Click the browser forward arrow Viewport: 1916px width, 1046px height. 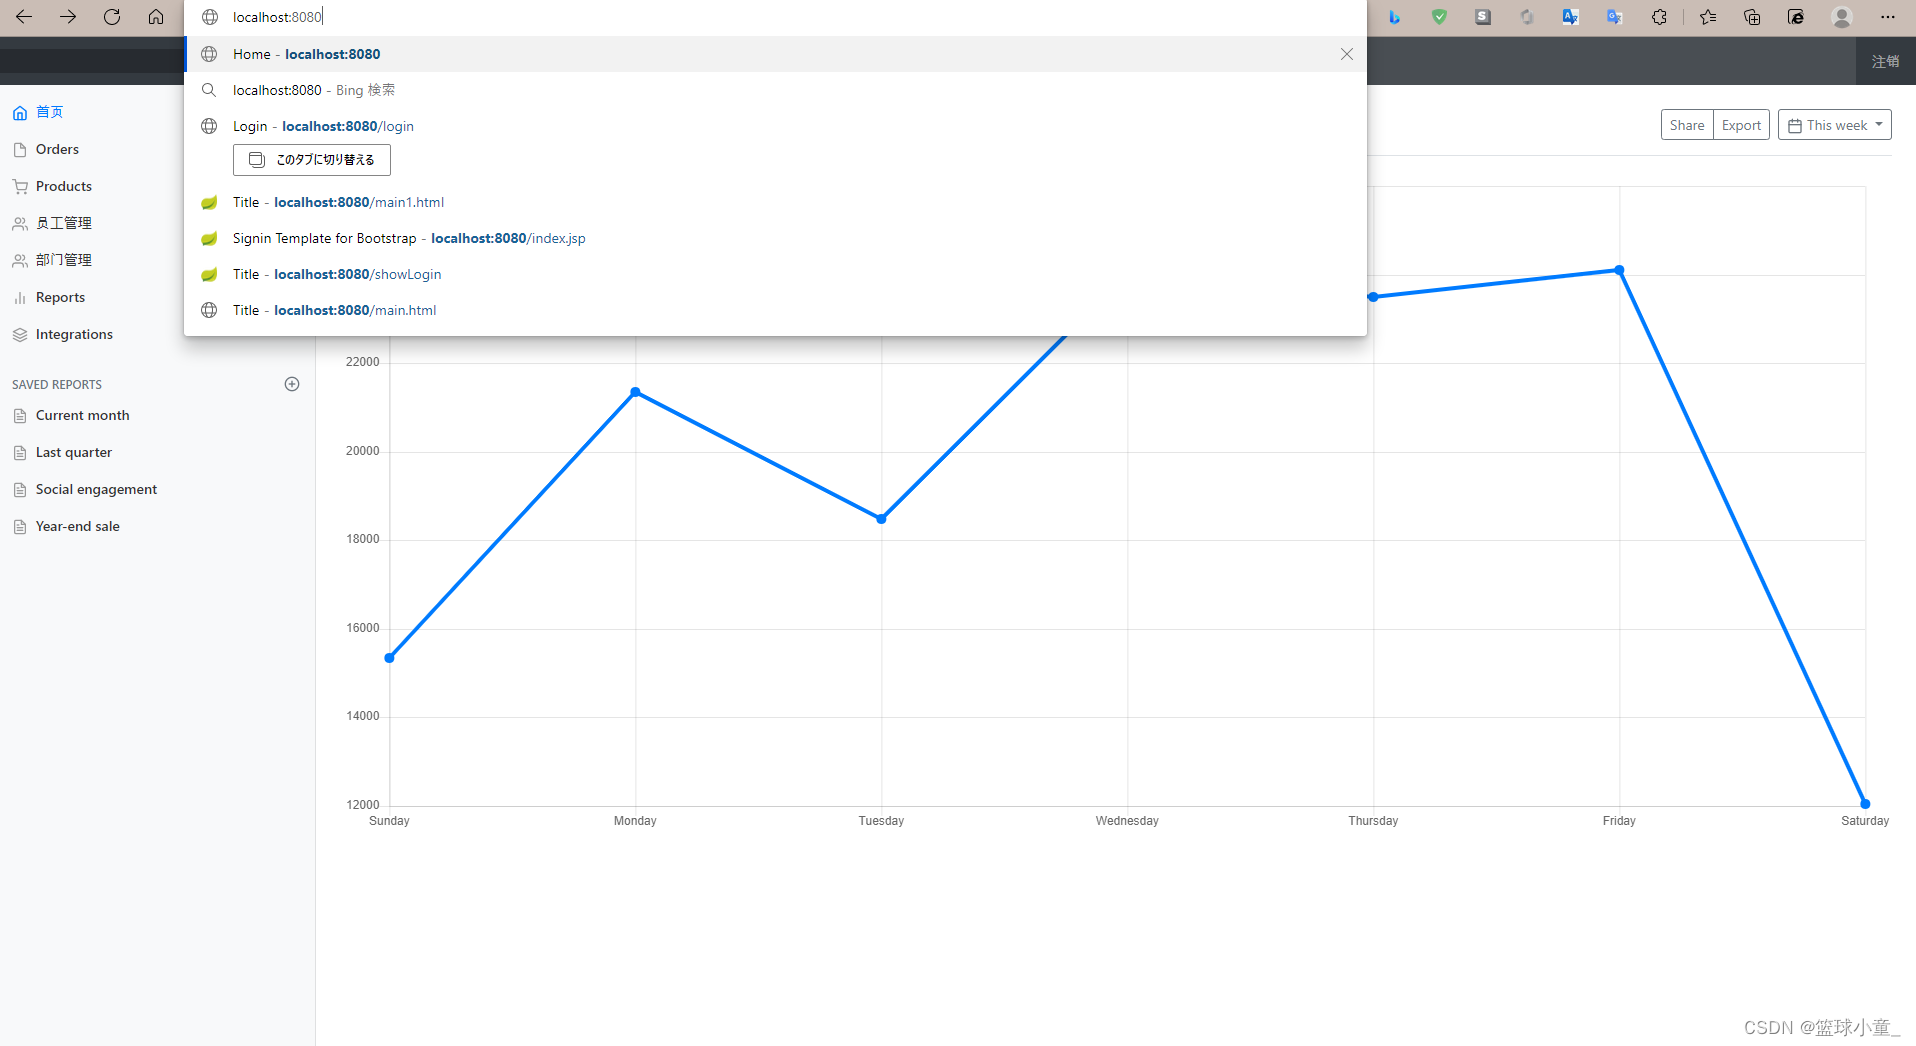tap(68, 17)
